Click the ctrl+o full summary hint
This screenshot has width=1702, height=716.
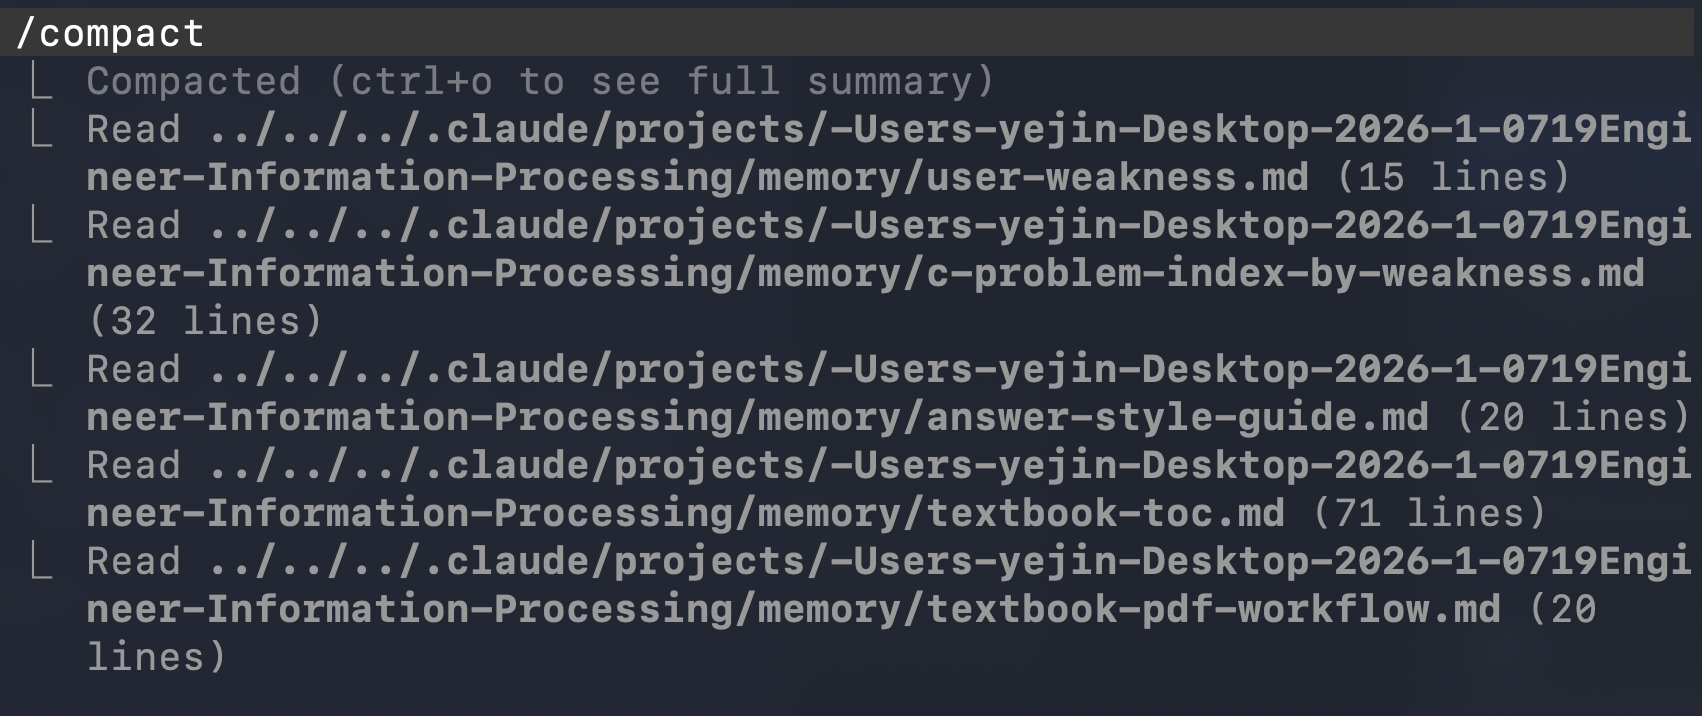pos(662,81)
